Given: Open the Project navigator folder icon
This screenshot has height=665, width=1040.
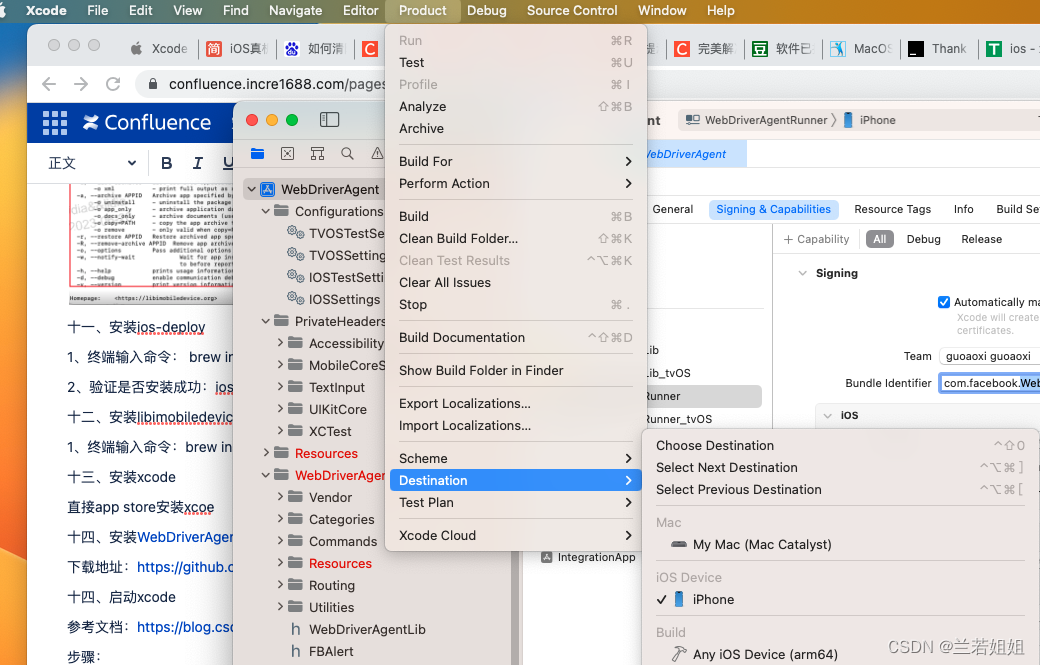Looking at the screenshot, I should 257,154.
